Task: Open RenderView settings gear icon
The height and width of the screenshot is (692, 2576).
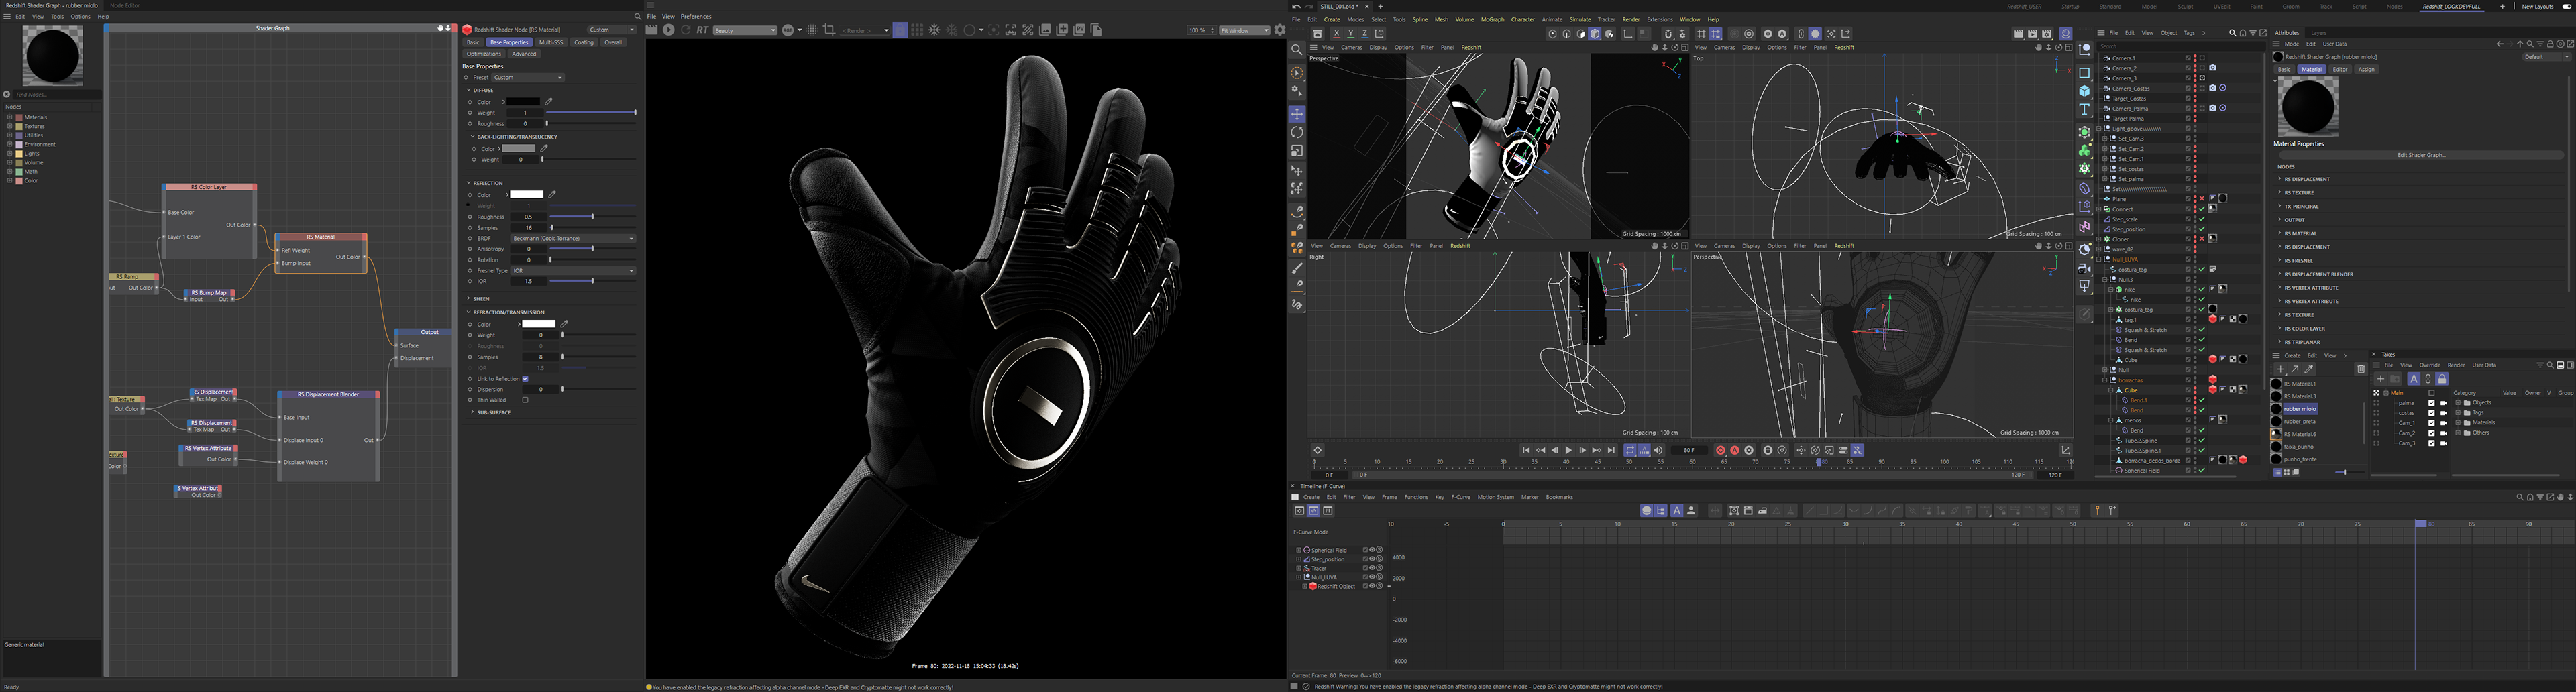Action: 1280,30
